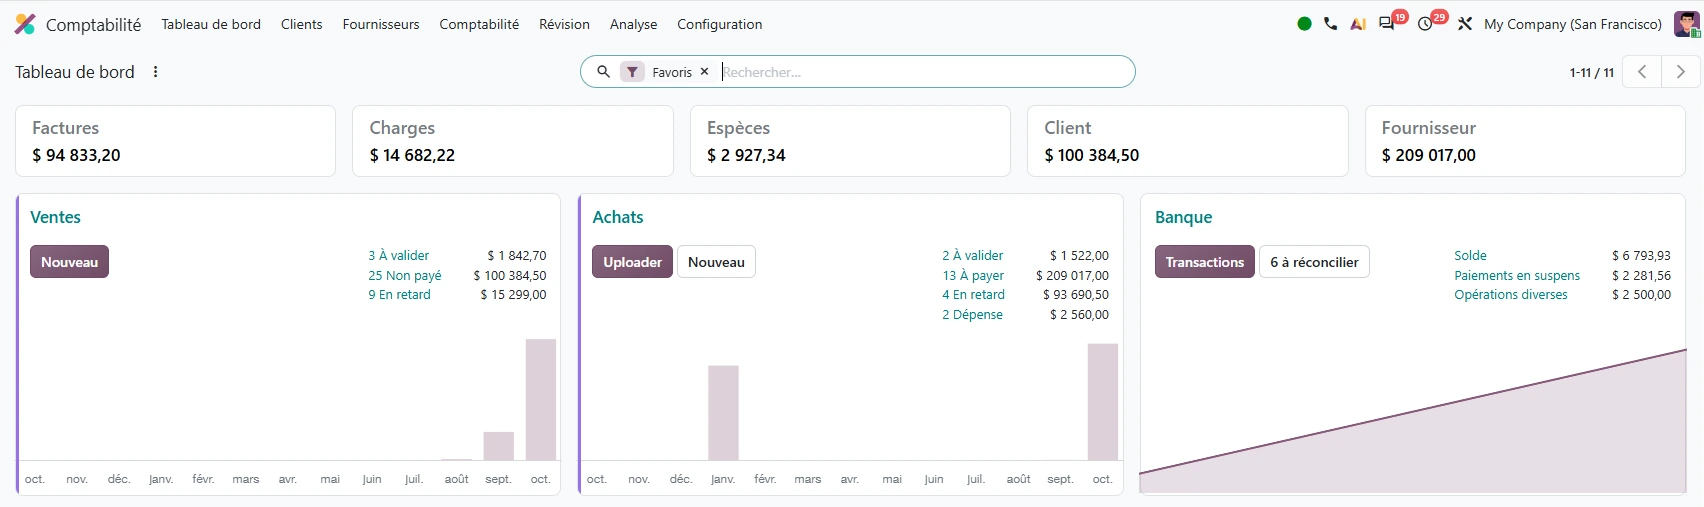This screenshot has width=1704, height=507.
Task: Click the $ 1 842,70 À valider amount
Action: pos(516,256)
